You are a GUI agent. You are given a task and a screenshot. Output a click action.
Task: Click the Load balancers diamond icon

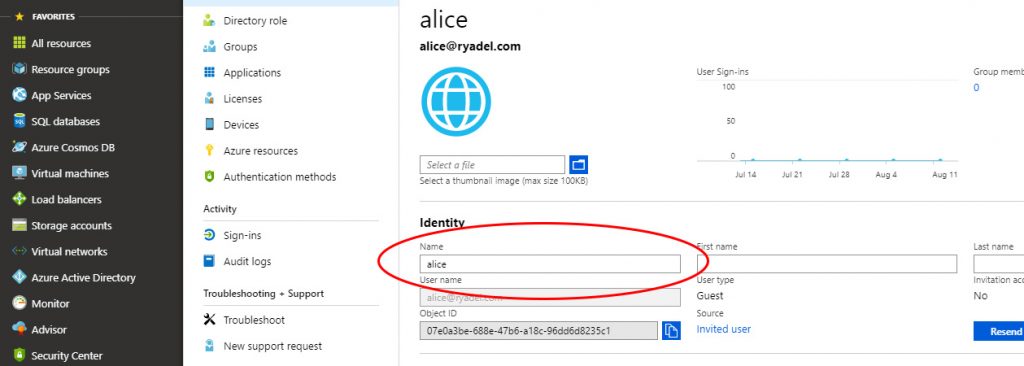(x=20, y=199)
